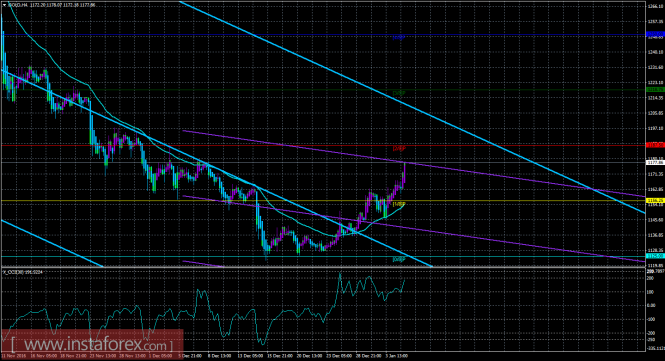
Task: Click the cyan pivot label near bottom
Action: [x=399, y=259]
